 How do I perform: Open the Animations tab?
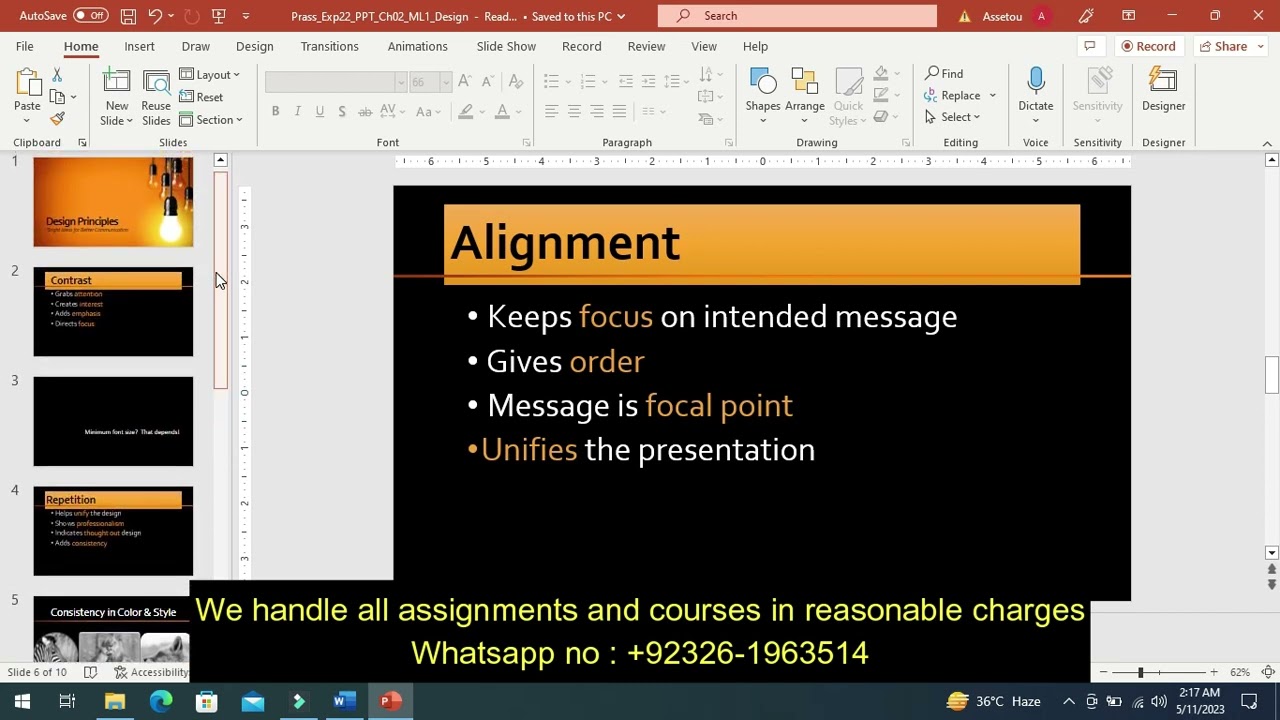click(x=417, y=46)
